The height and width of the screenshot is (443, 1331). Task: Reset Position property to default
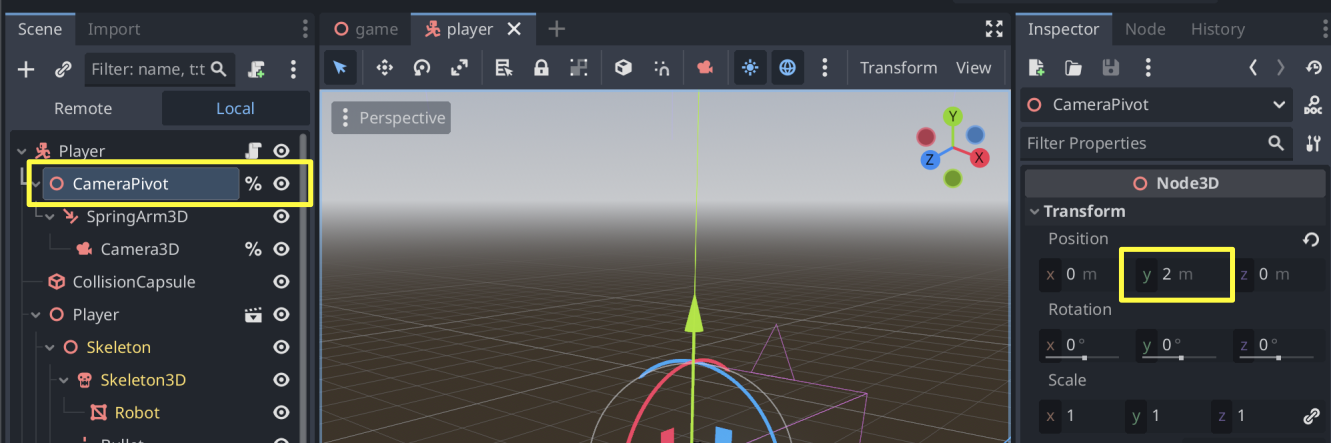pos(1311,239)
